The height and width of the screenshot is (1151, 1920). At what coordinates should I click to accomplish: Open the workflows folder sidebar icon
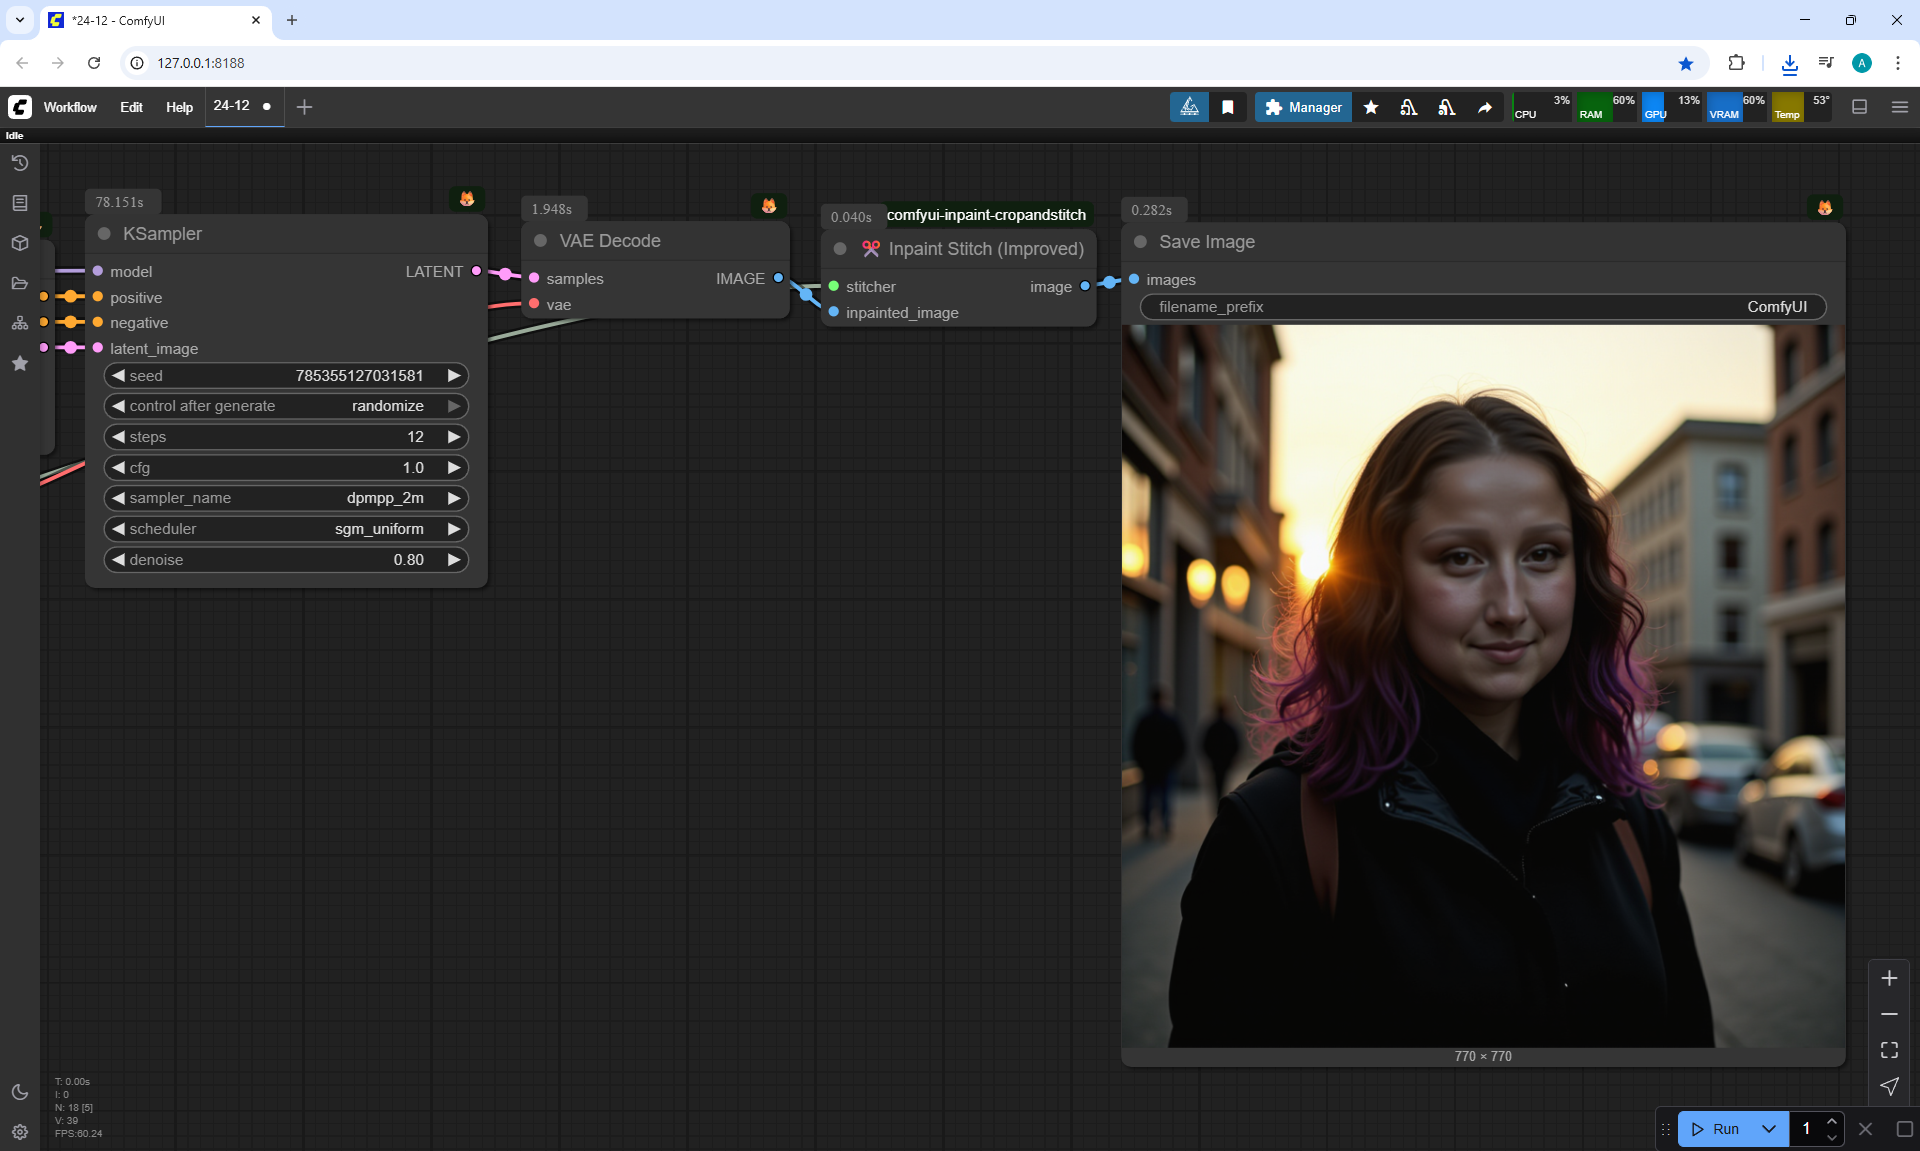pos(20,283)
